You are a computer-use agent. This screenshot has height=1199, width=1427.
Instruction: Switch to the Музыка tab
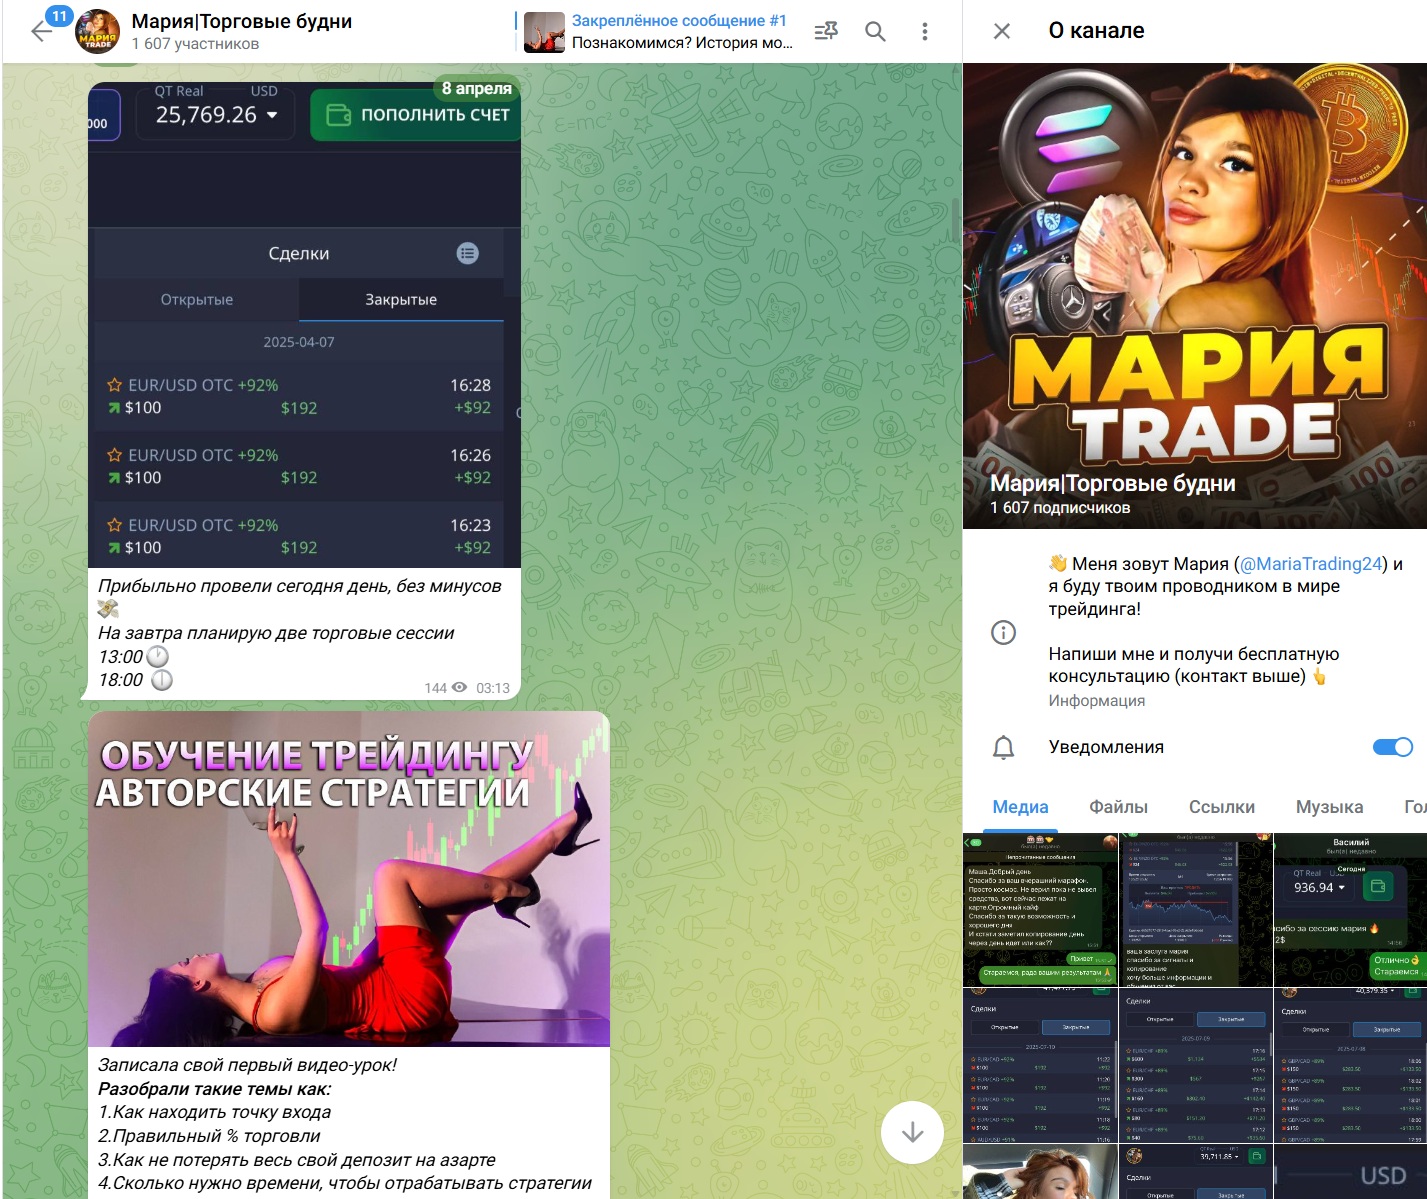[1329, 807]
